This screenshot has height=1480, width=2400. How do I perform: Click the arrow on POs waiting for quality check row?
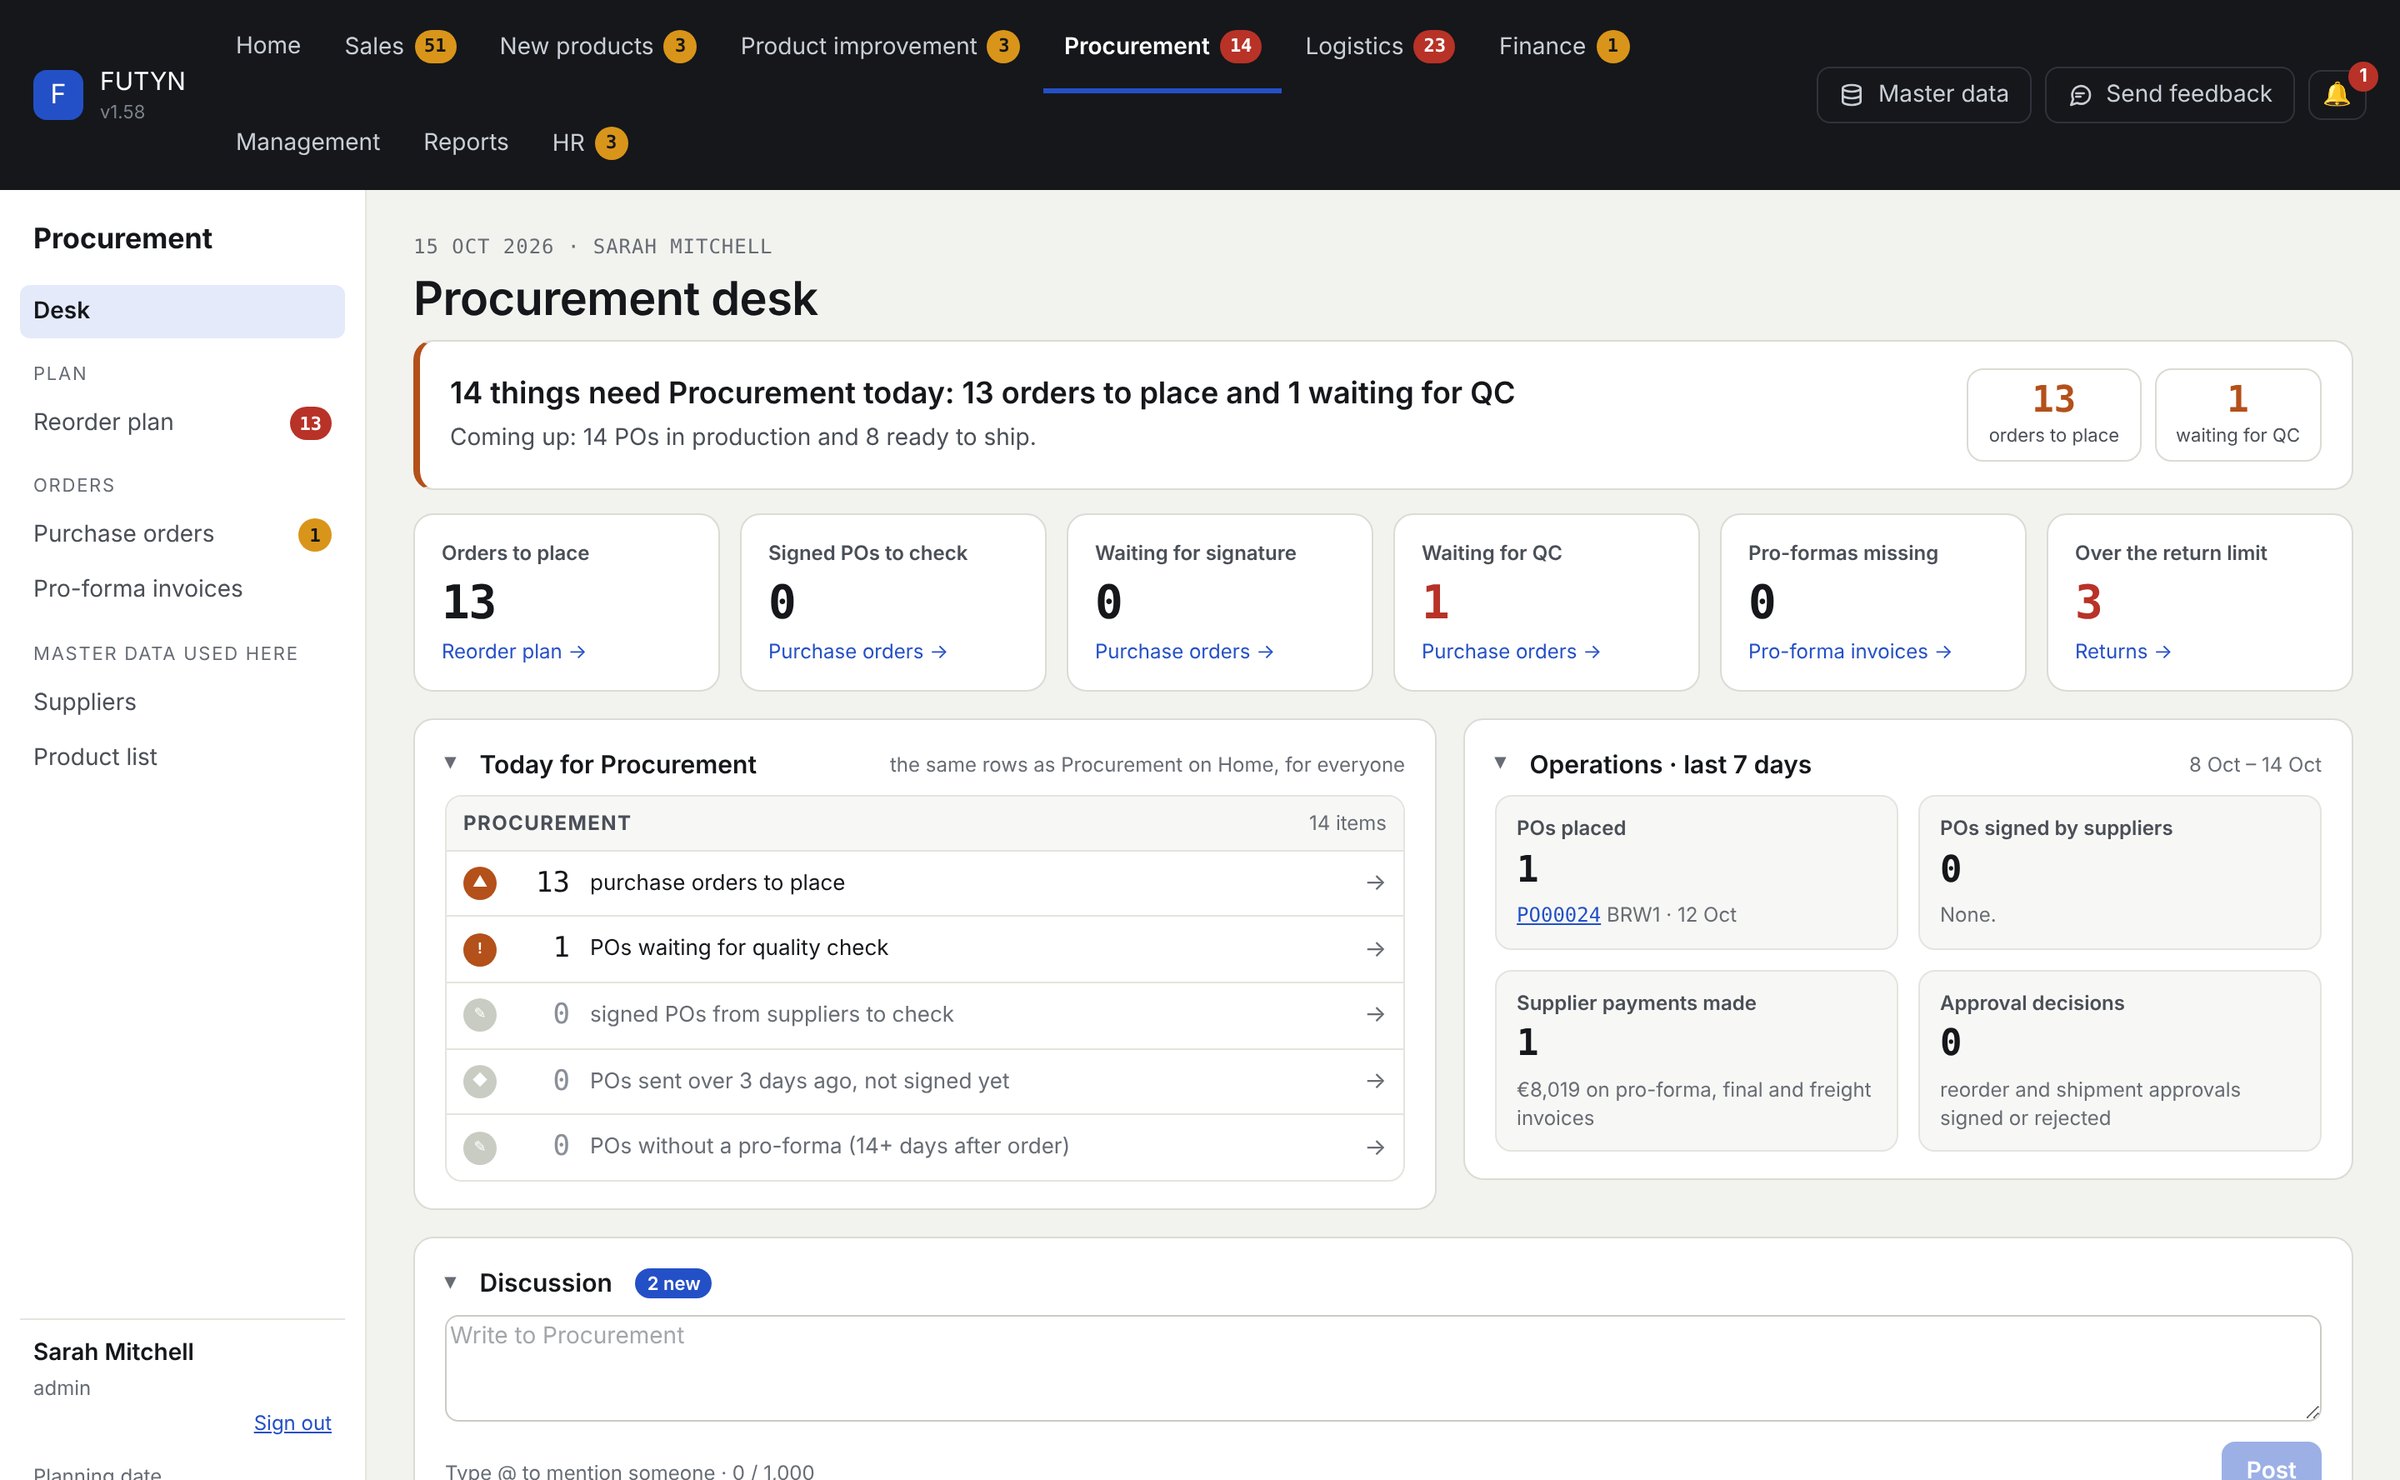(x=1375, y=948)
